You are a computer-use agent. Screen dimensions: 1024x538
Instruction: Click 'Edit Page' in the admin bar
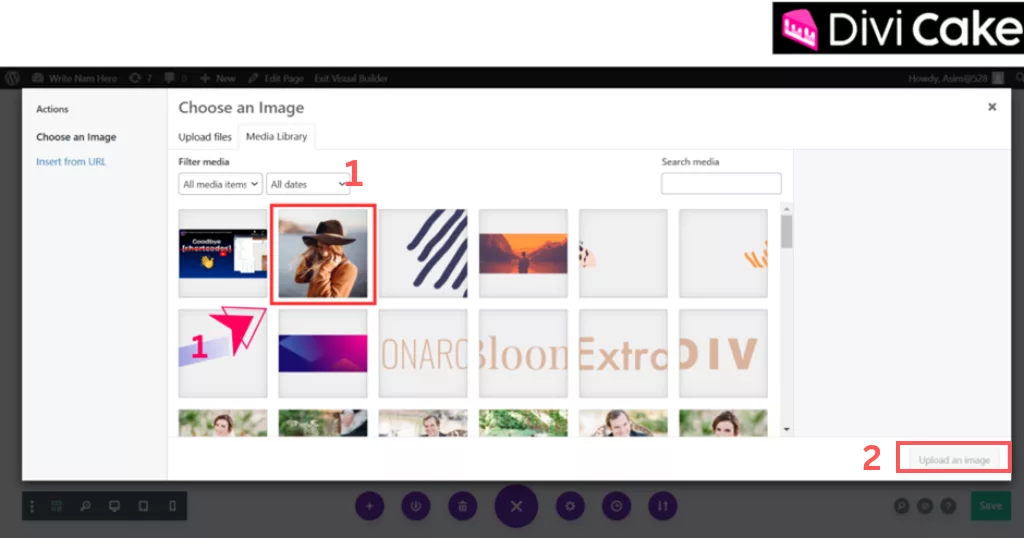click(x=276, y=78)
